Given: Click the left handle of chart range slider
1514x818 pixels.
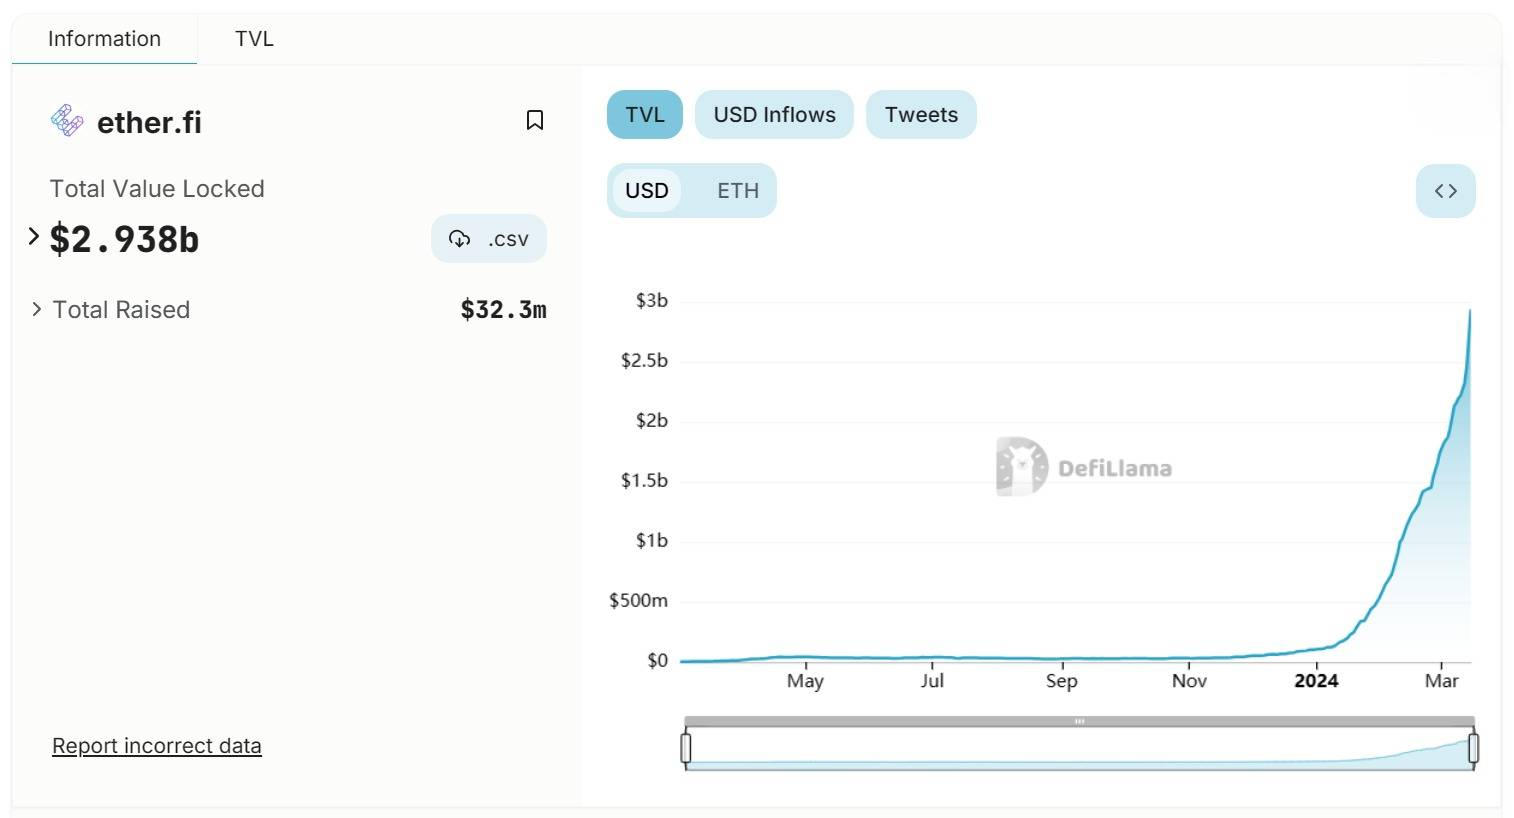Looking at the screenshot, I should pyautogui.click(x=686, y=748).
